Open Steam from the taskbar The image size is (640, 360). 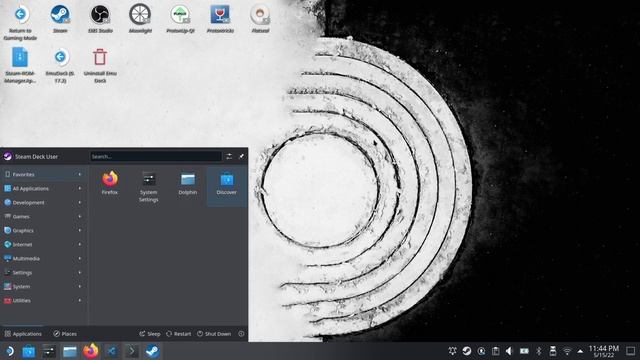pyautogui.click(x=153, y=351)
